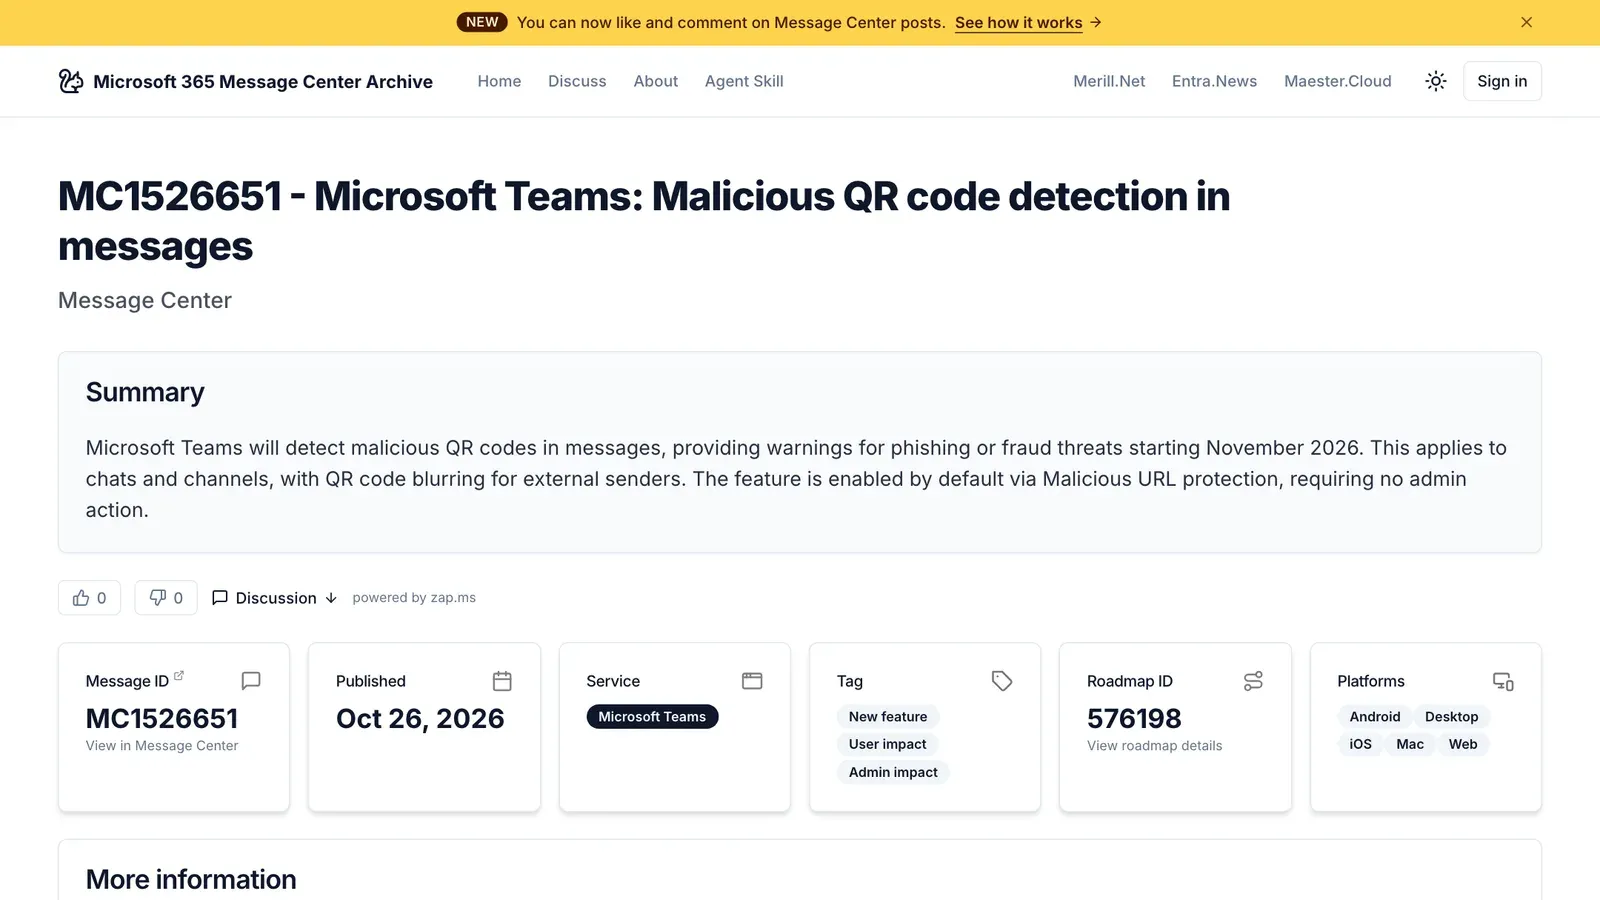Select the Android platform chip
1600x900 pixels.
1375,717
